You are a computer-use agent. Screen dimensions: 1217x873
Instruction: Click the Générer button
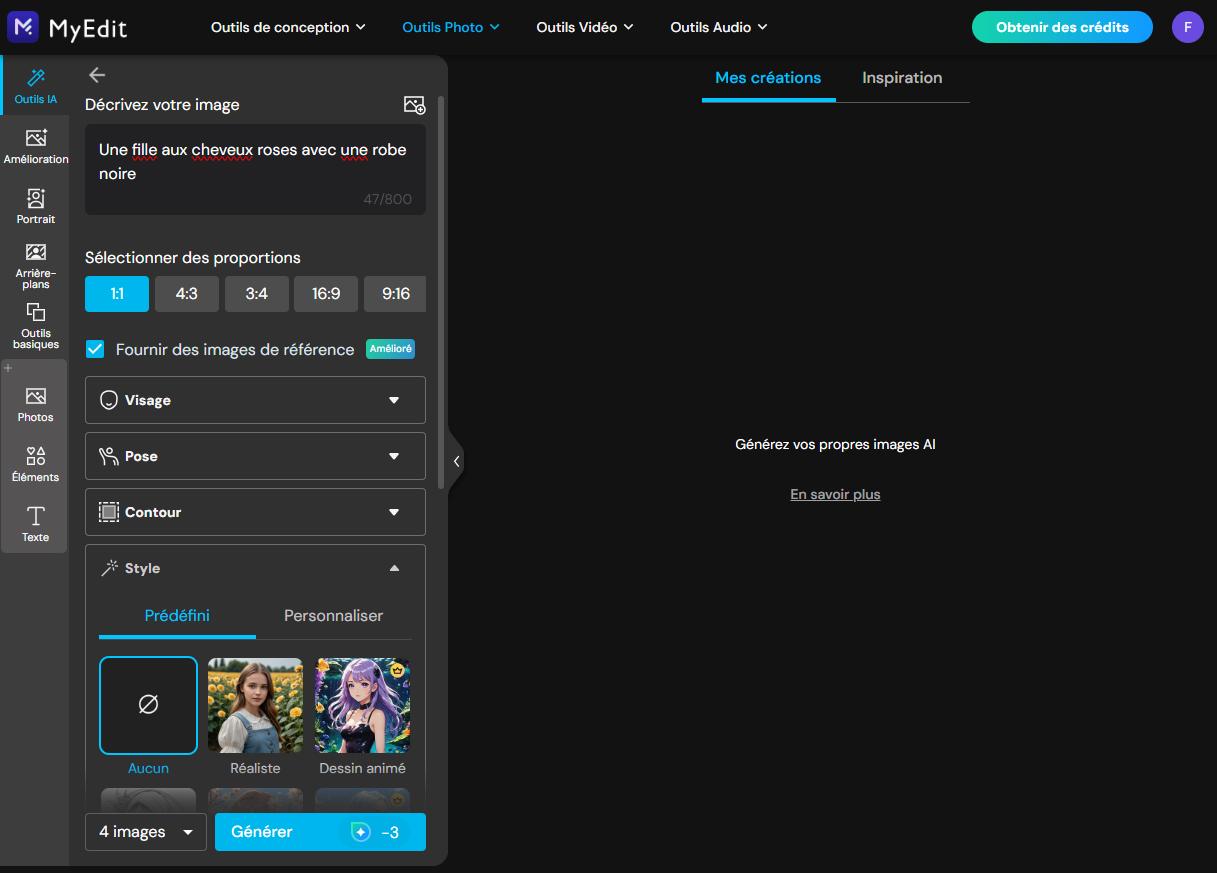click(320, 832)
